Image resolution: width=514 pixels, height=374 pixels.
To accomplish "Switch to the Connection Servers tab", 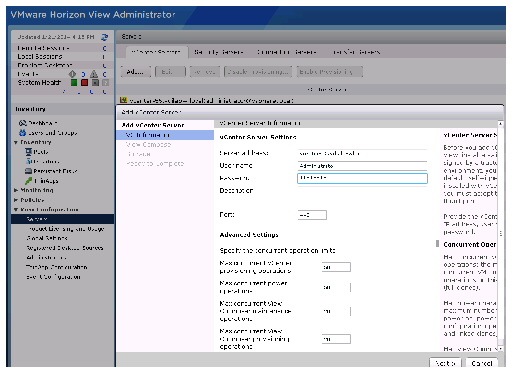I will click(286, 52).
